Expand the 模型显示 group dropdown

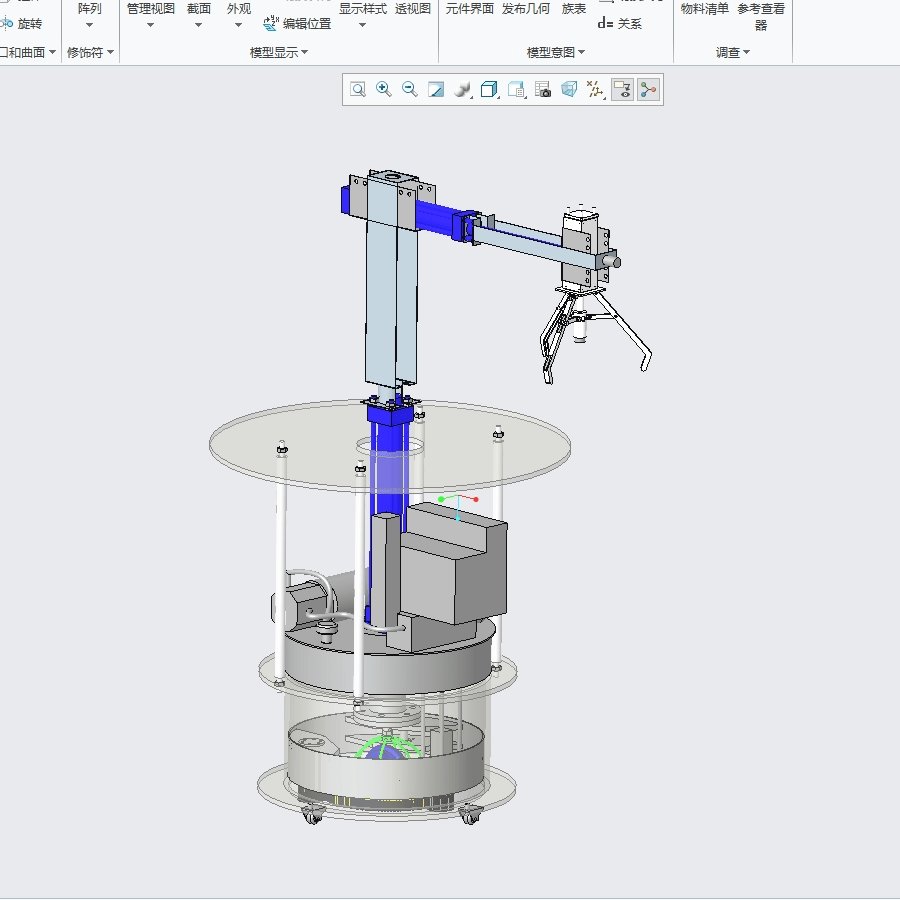pos(279,53)
